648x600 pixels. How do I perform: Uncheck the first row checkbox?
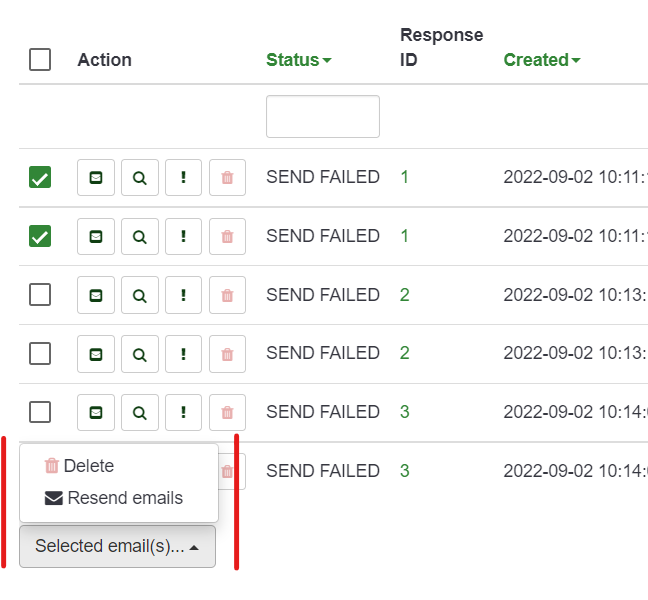point(40,178)
